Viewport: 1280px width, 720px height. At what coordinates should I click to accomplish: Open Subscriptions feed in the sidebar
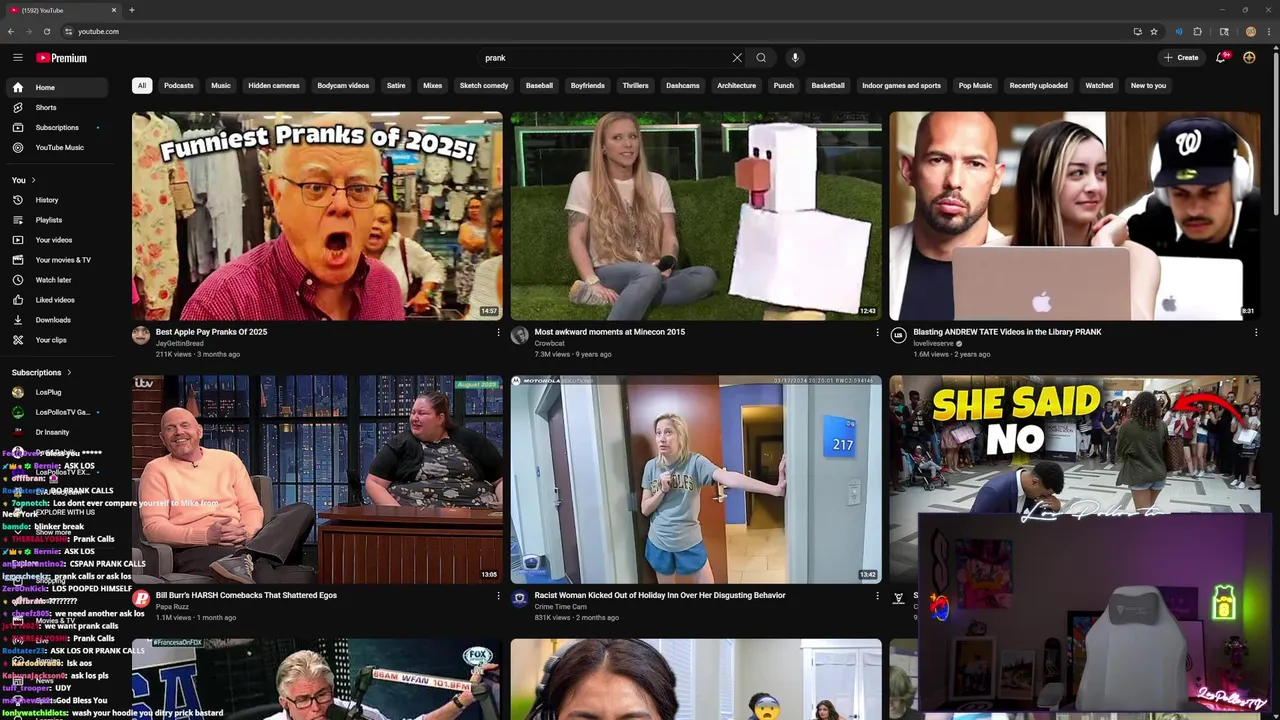pos(57,127)
